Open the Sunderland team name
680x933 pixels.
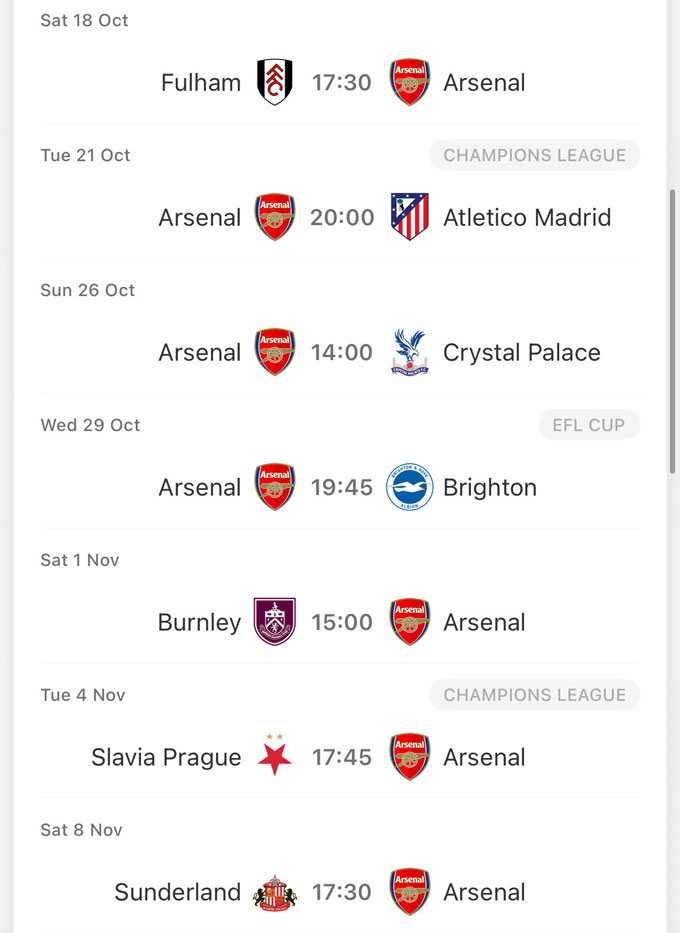[177, 892]
